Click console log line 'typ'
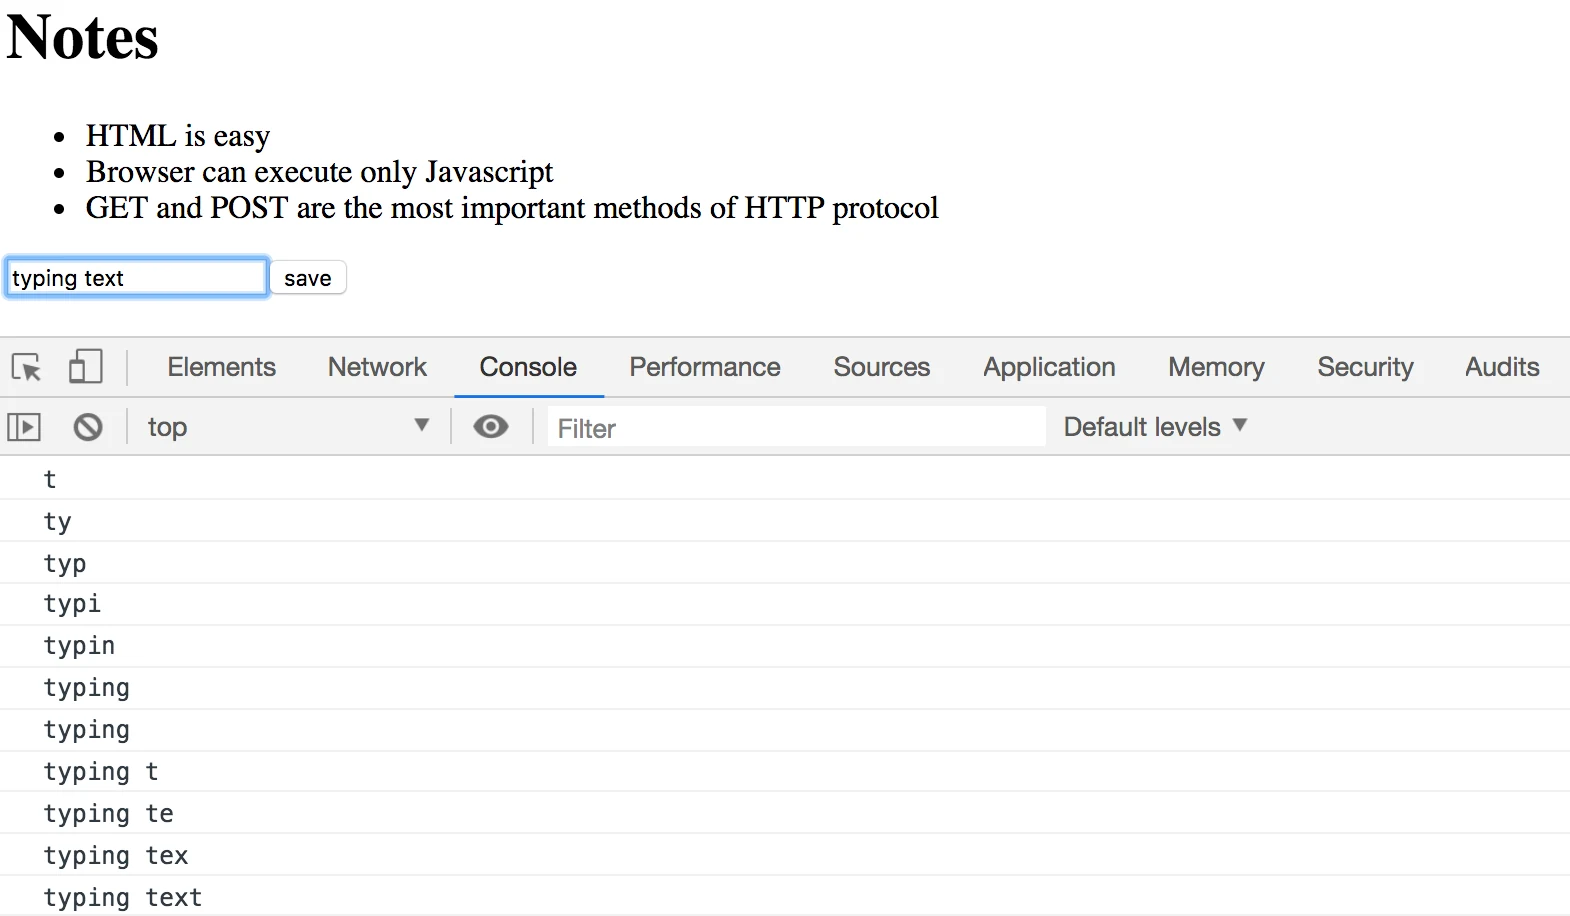Screen dimensions: 1570x916 click(785, 563)
